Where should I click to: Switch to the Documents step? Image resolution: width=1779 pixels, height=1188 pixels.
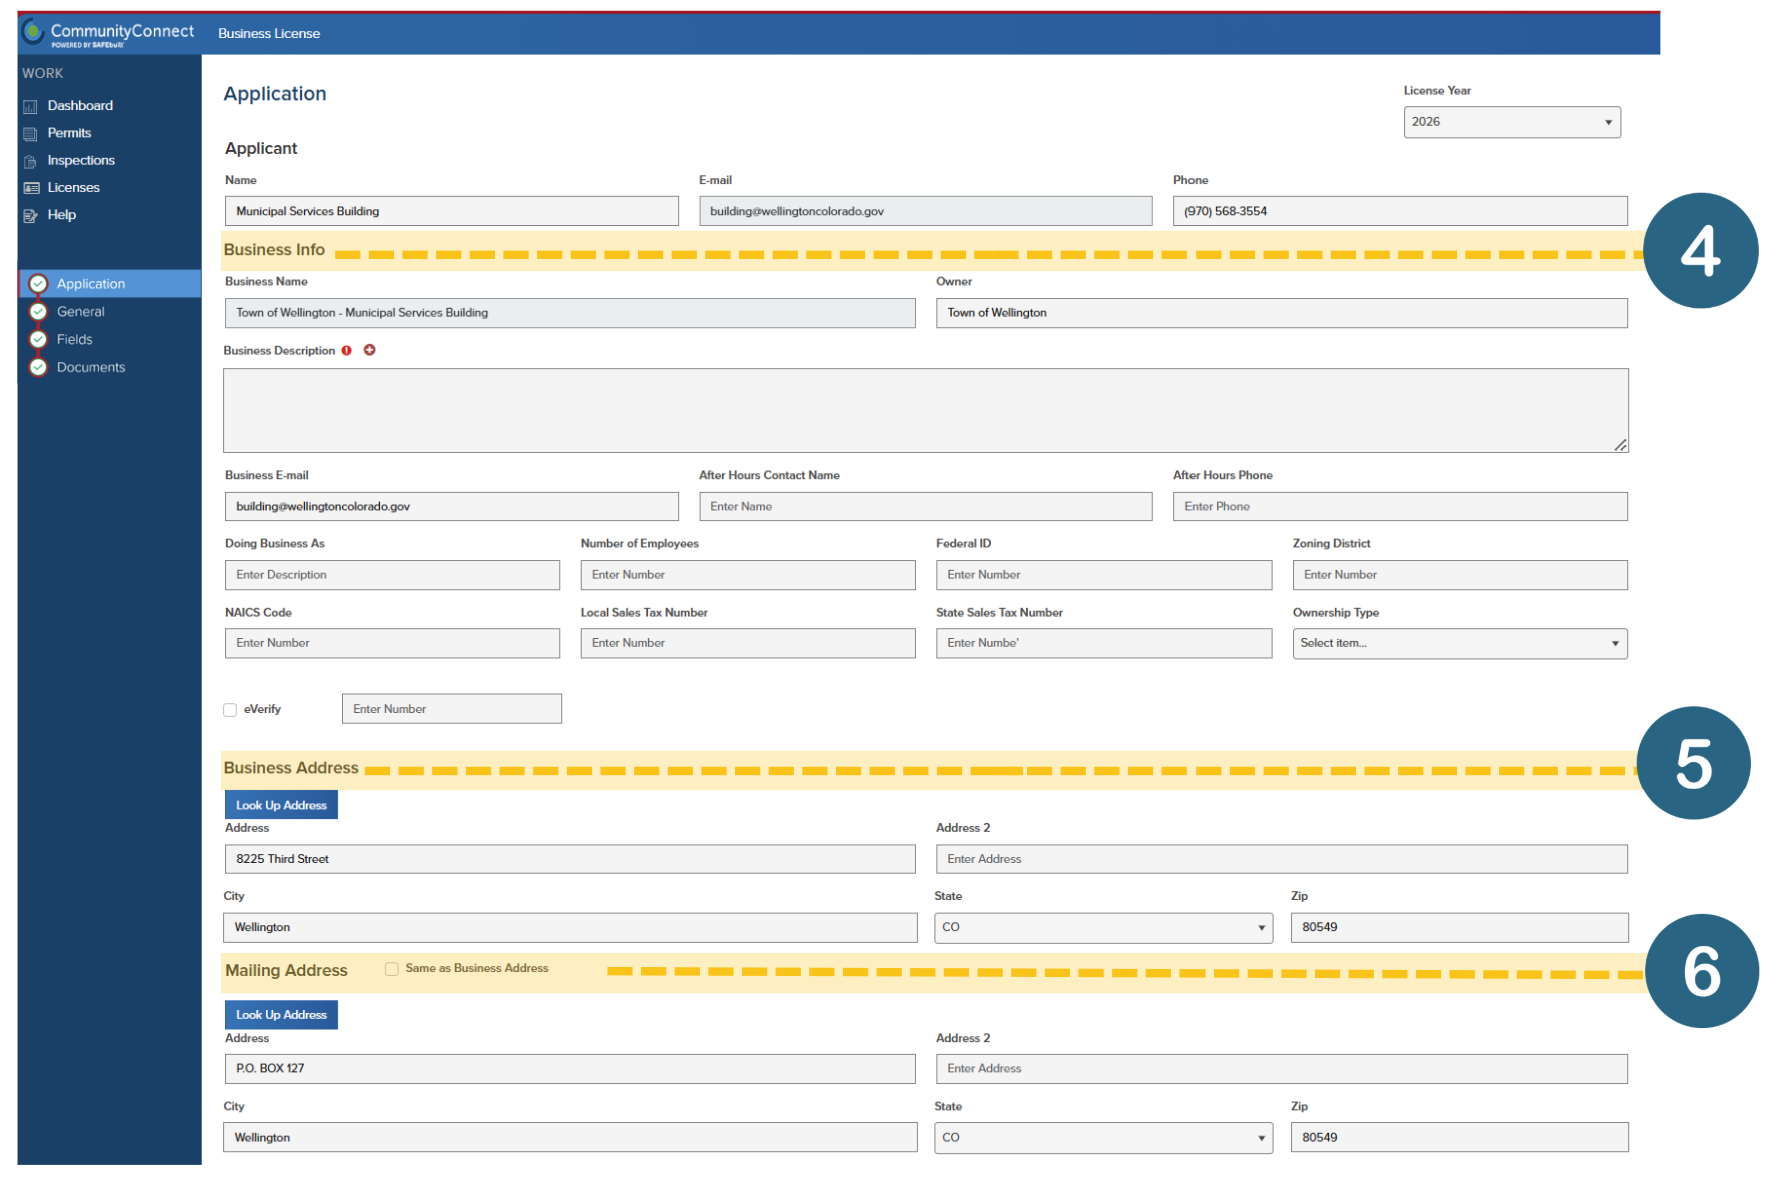click(x=90, y=368)
